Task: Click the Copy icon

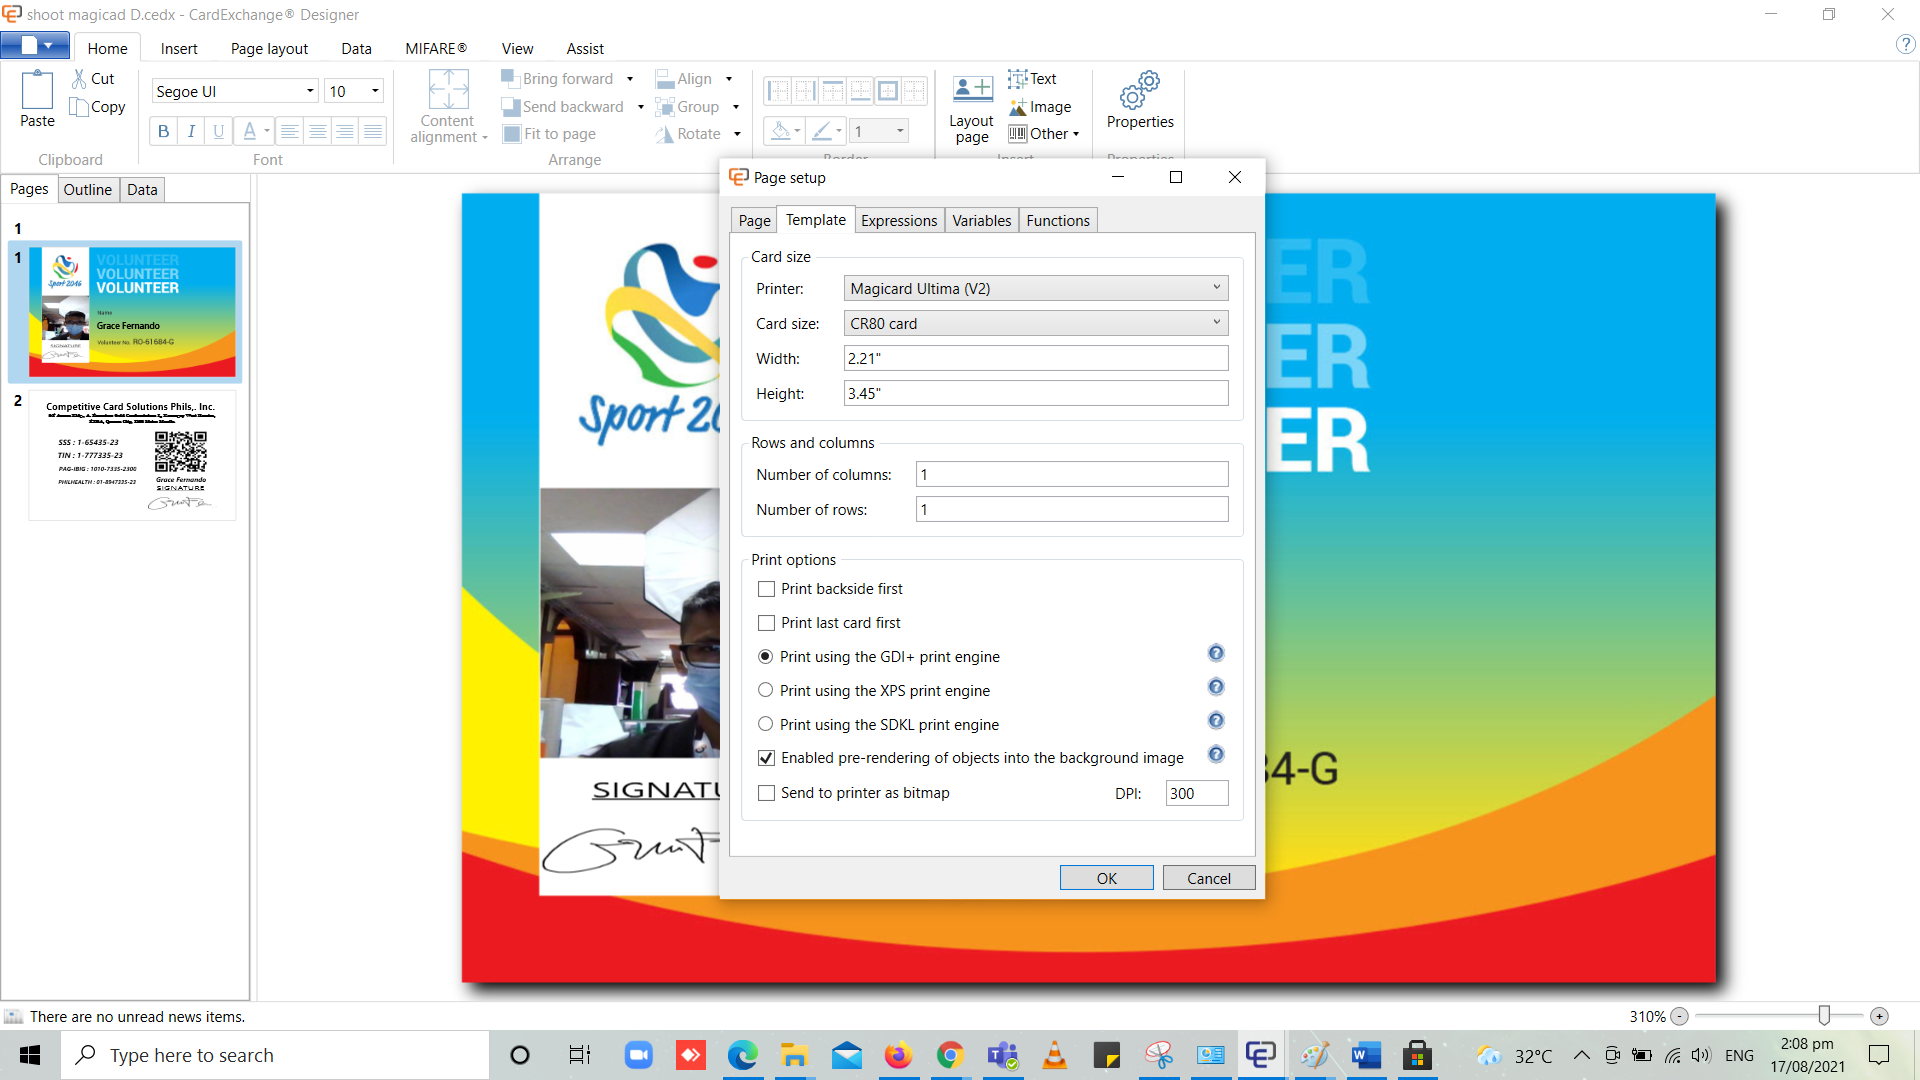Action: [x=79, y=106]
